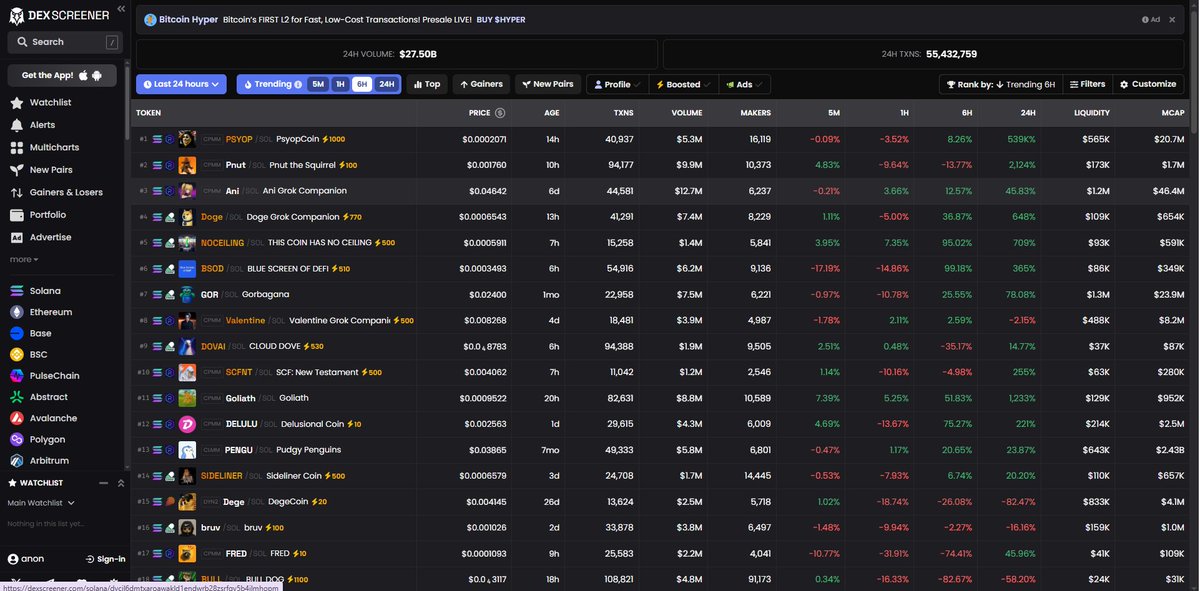This screenshot has height=591, width=1200.
Task: Expand the Ads filter dropdown
Action: 744,85
